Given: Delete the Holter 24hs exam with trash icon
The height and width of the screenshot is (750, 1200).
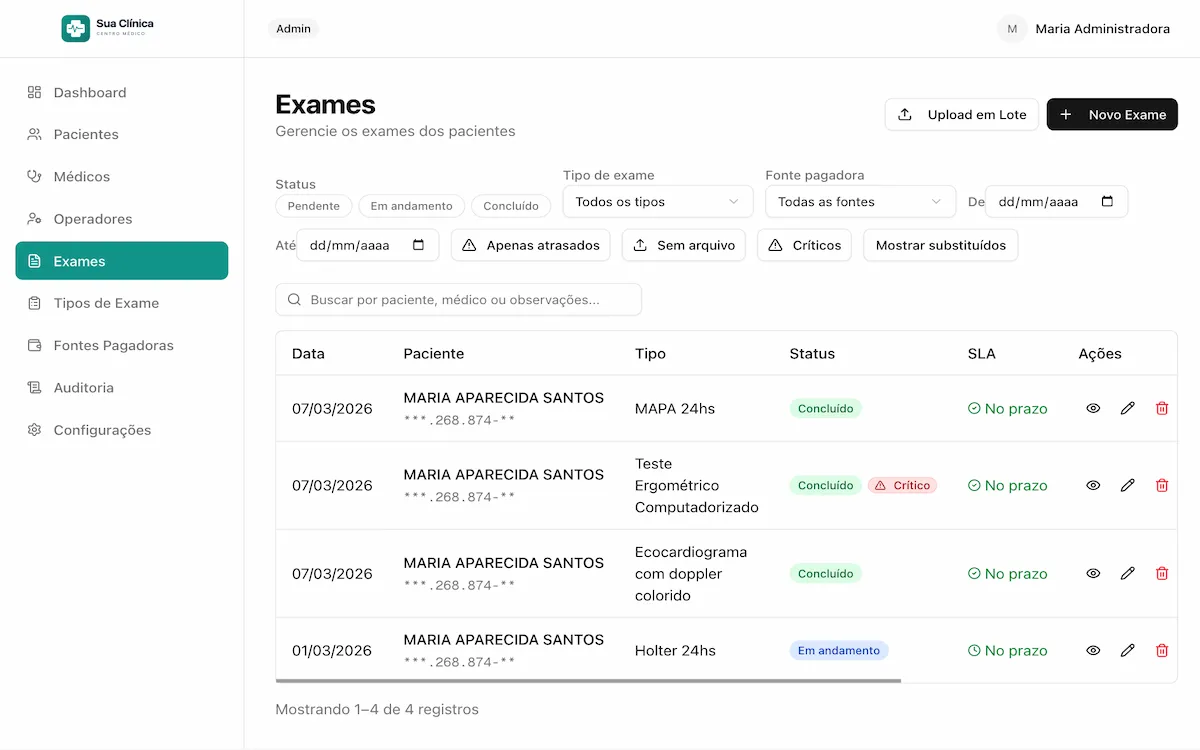Looking at the screenshot, I should pos(1162,650).
